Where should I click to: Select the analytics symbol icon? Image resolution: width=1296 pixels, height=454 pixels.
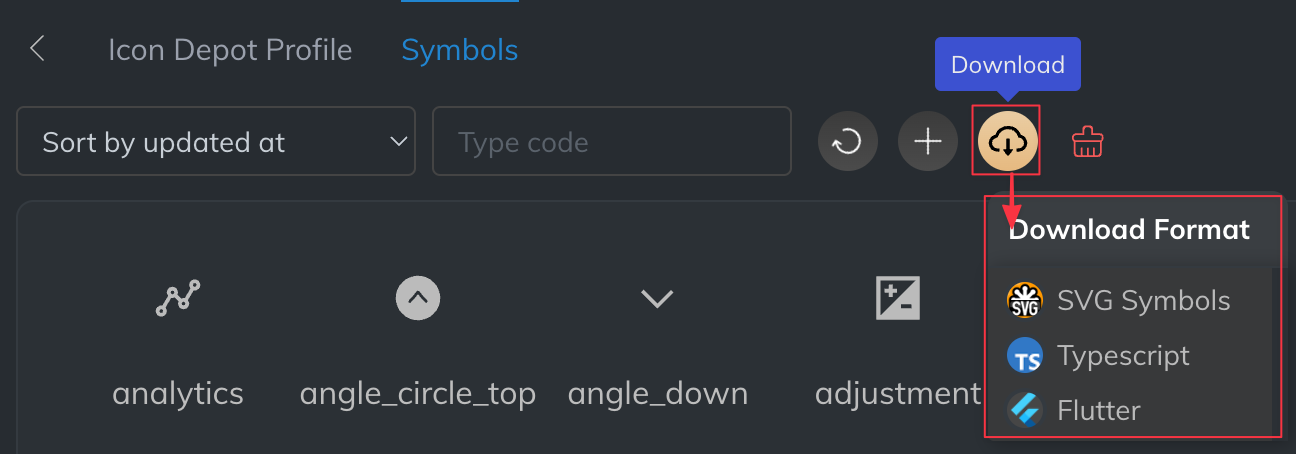(178, 298)
